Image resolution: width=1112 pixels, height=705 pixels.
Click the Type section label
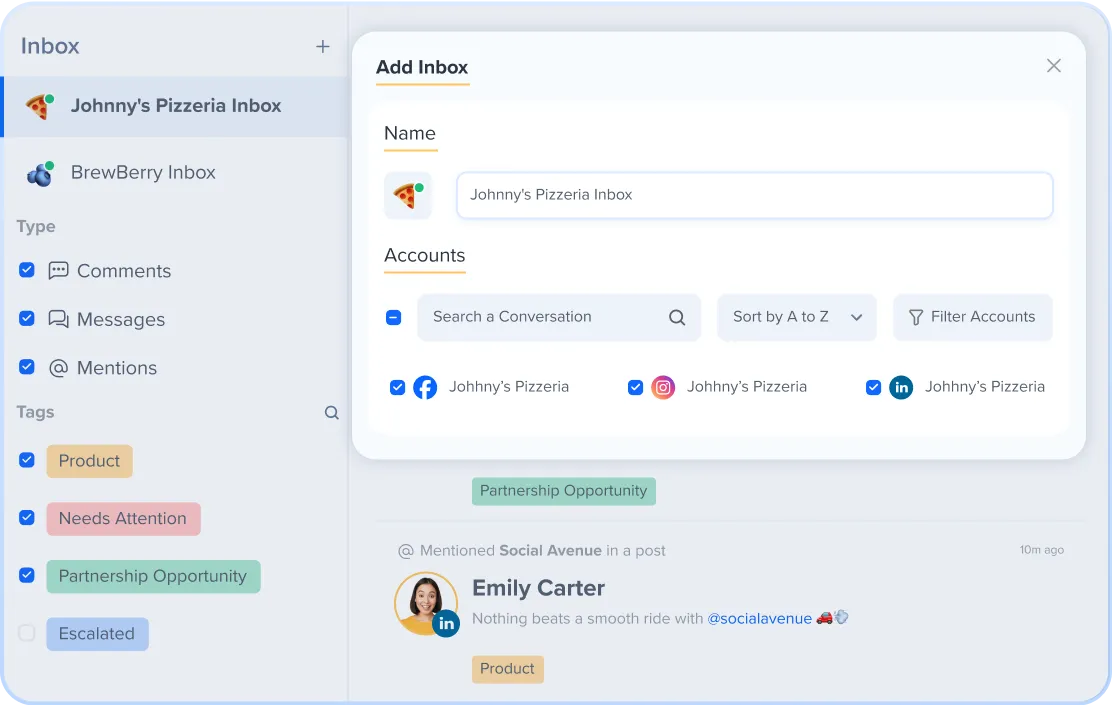point(35,227)
